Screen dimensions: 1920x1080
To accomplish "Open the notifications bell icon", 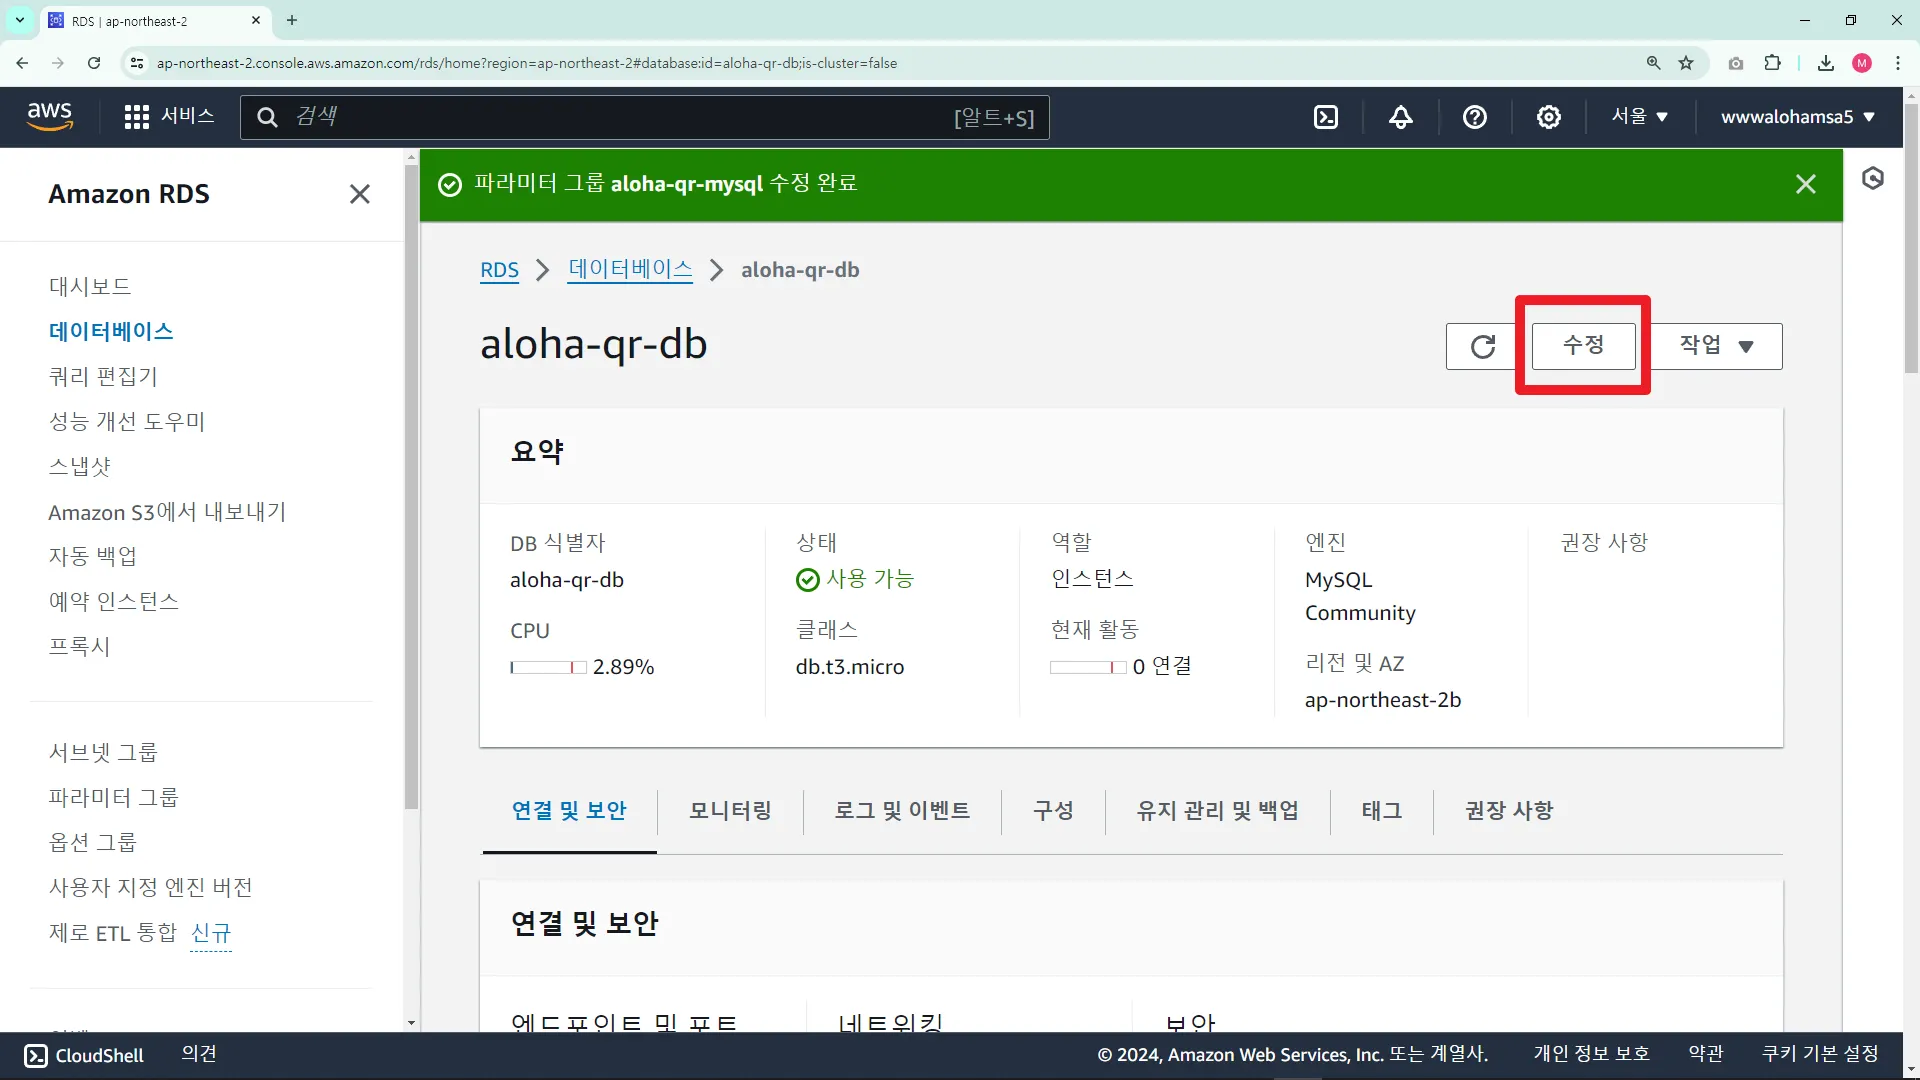I will point(1400,117).
